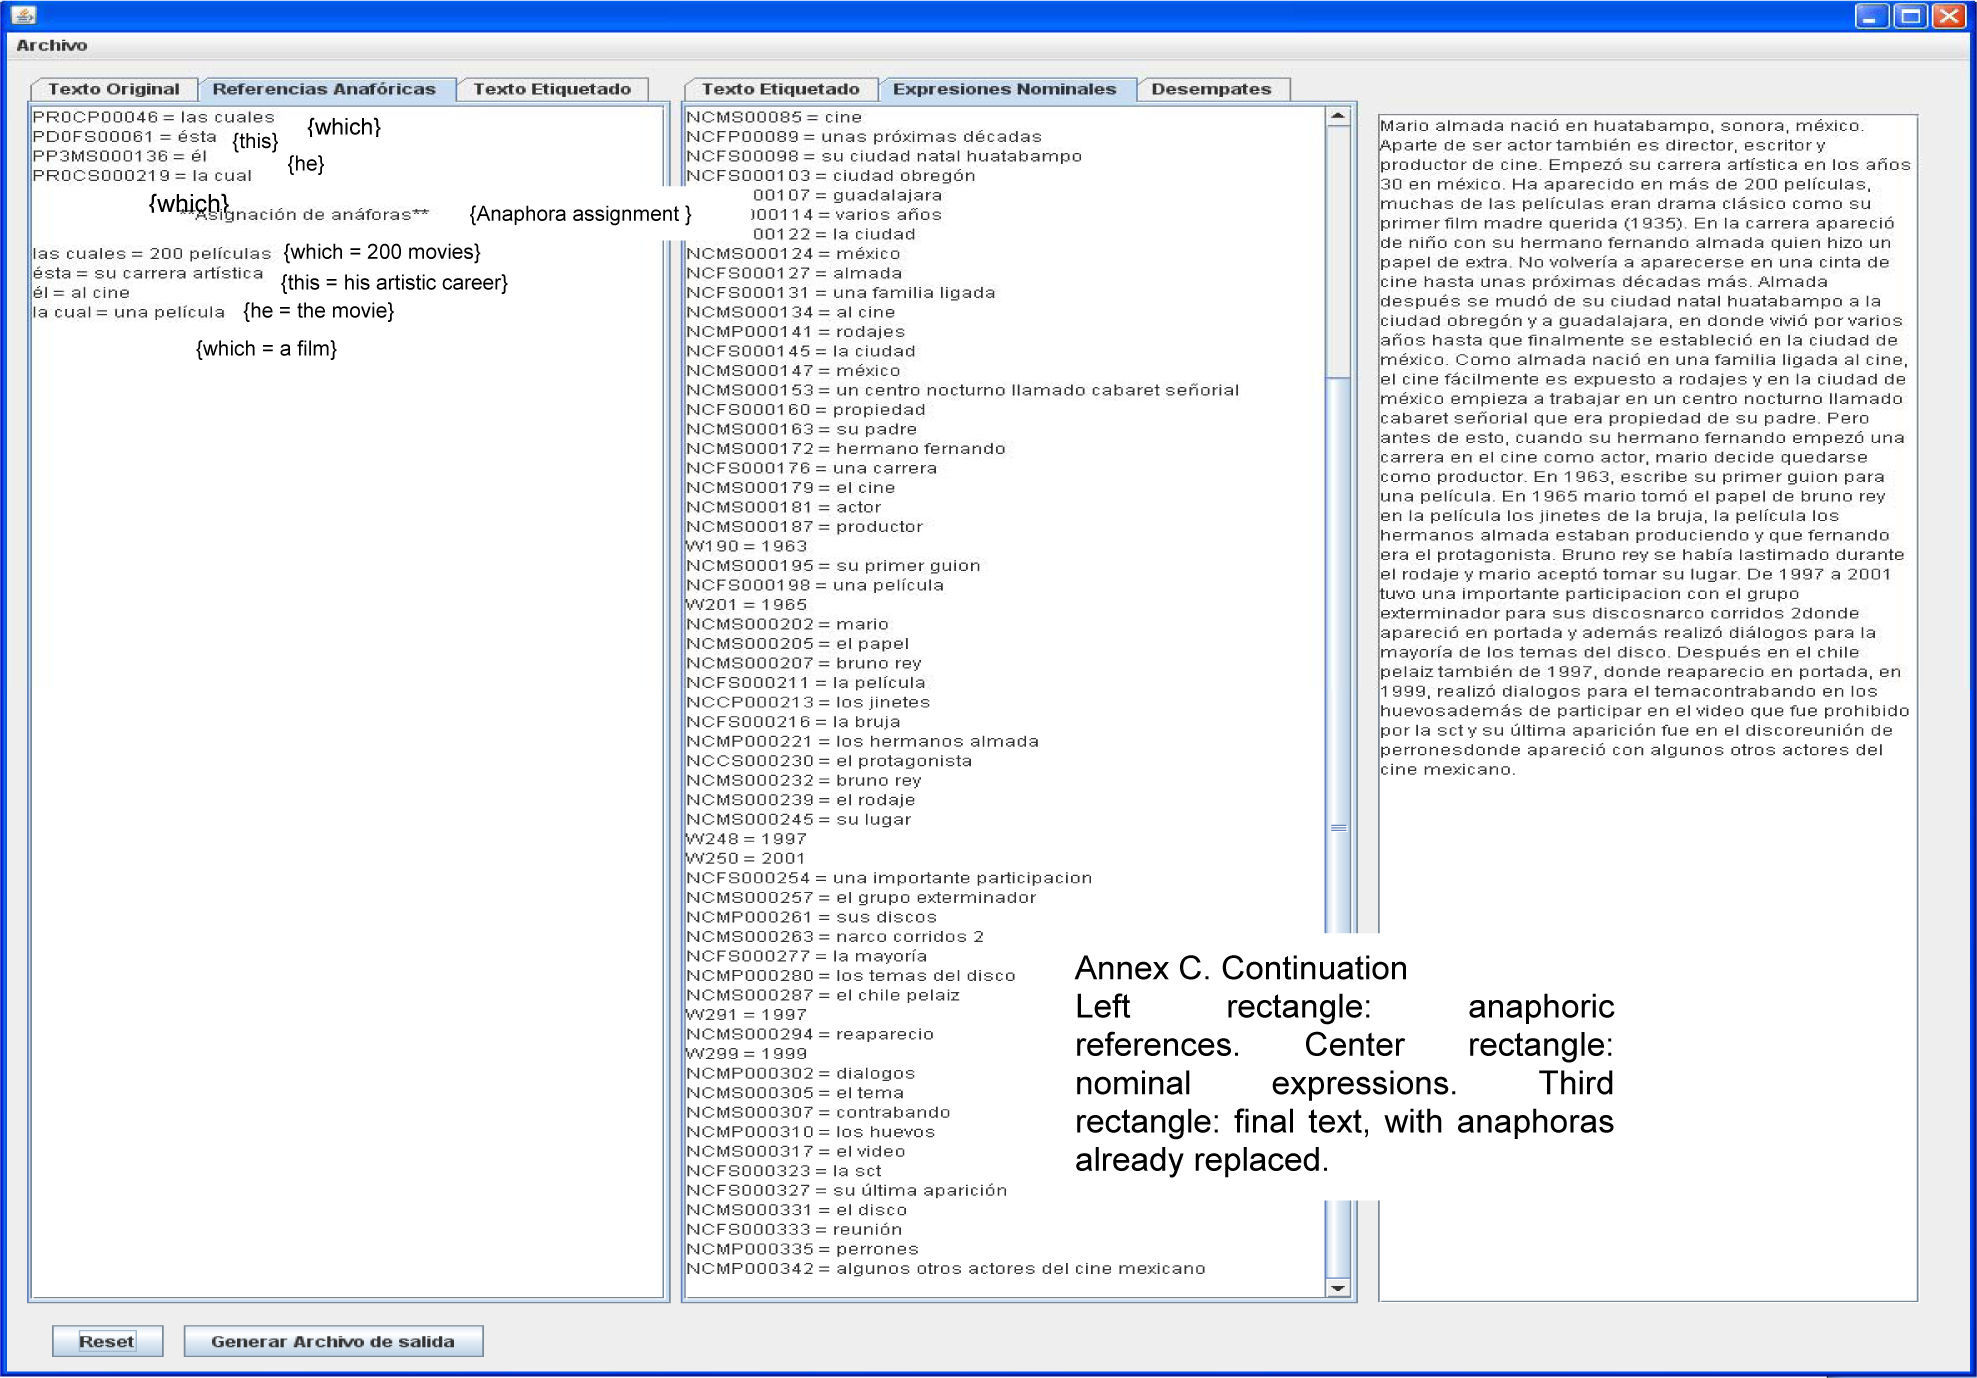The width and height of the screenshot is (1977, 1378).
Task: Open the left Texto Etiquetado tab
Action: click(x=552, y=89)
